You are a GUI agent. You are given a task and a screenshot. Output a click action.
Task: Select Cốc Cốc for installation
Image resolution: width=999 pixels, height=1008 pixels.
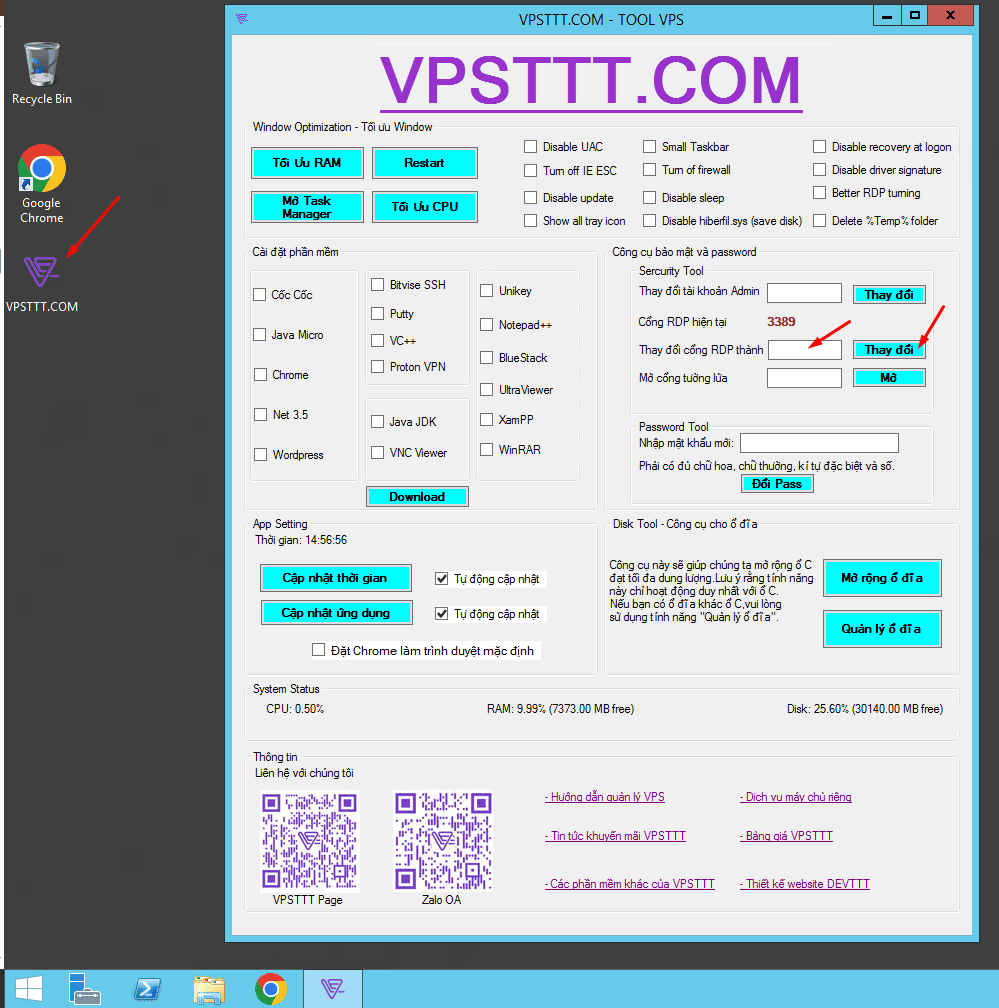pos(260,294)
